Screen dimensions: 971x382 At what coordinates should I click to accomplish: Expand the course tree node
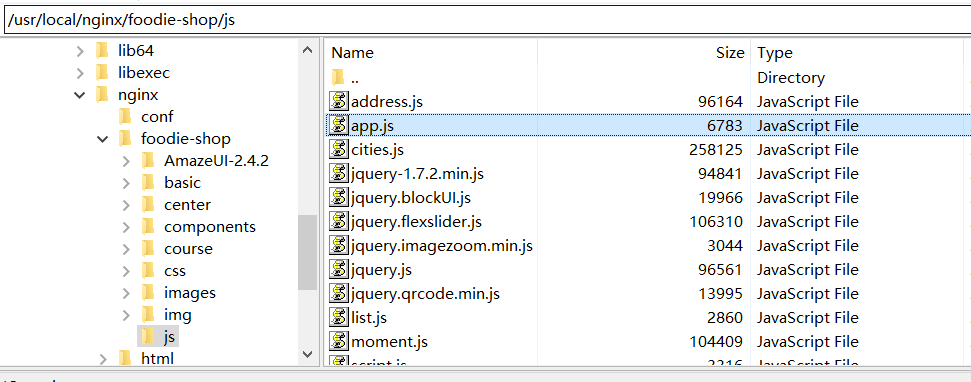126,249
